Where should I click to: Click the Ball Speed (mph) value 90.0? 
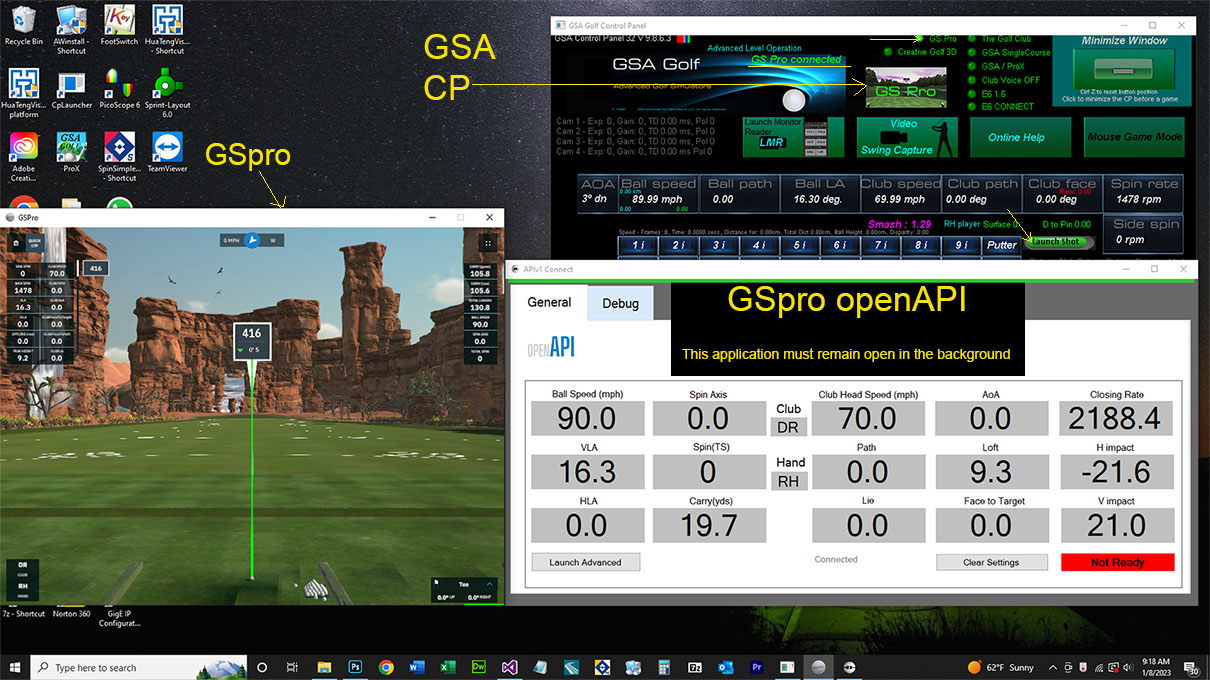pyautogui.click(x=587, y=418)
